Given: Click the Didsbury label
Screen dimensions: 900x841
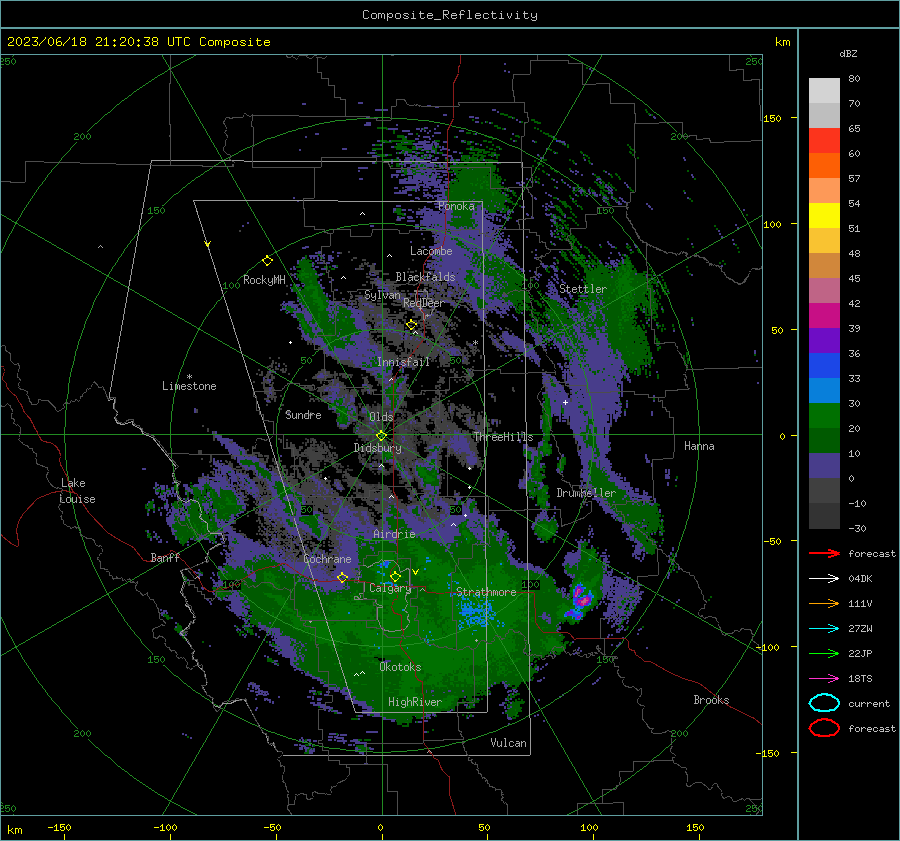Looking at the screenshot, I should 378,448.
